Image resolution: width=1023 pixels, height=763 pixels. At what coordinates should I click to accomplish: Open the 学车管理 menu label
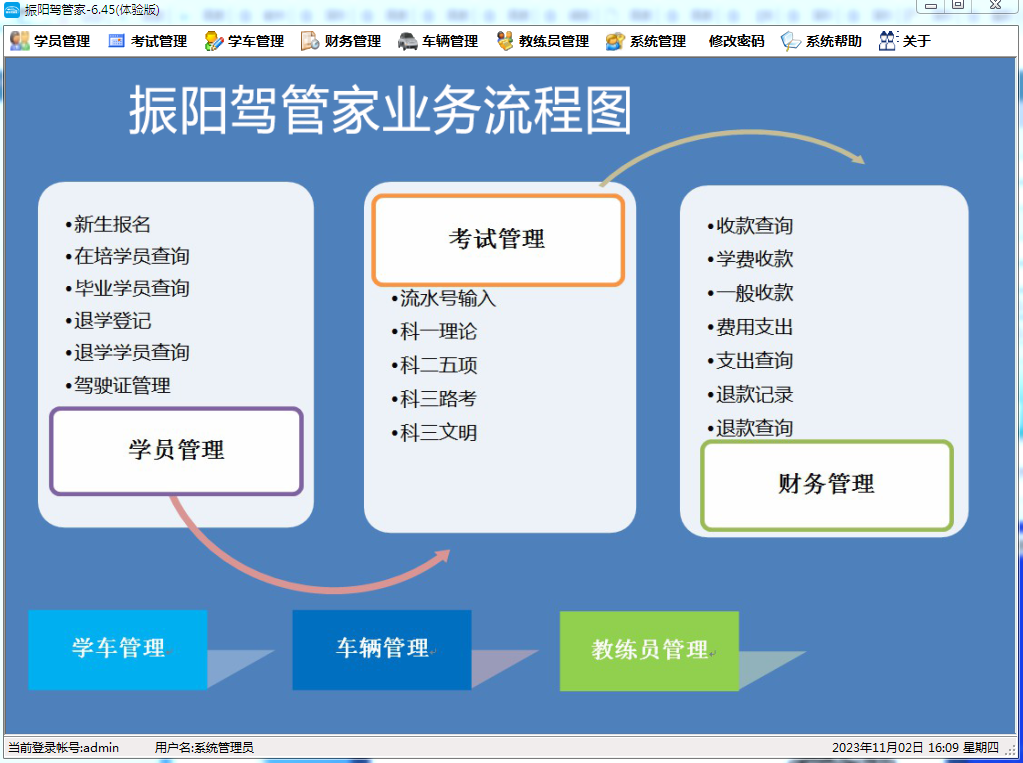point(256,41)
